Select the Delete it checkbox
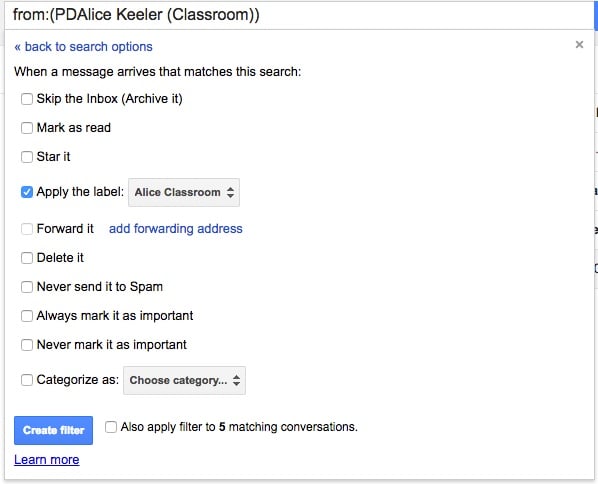This screenshot has height=484, width=598. point(27,258)
